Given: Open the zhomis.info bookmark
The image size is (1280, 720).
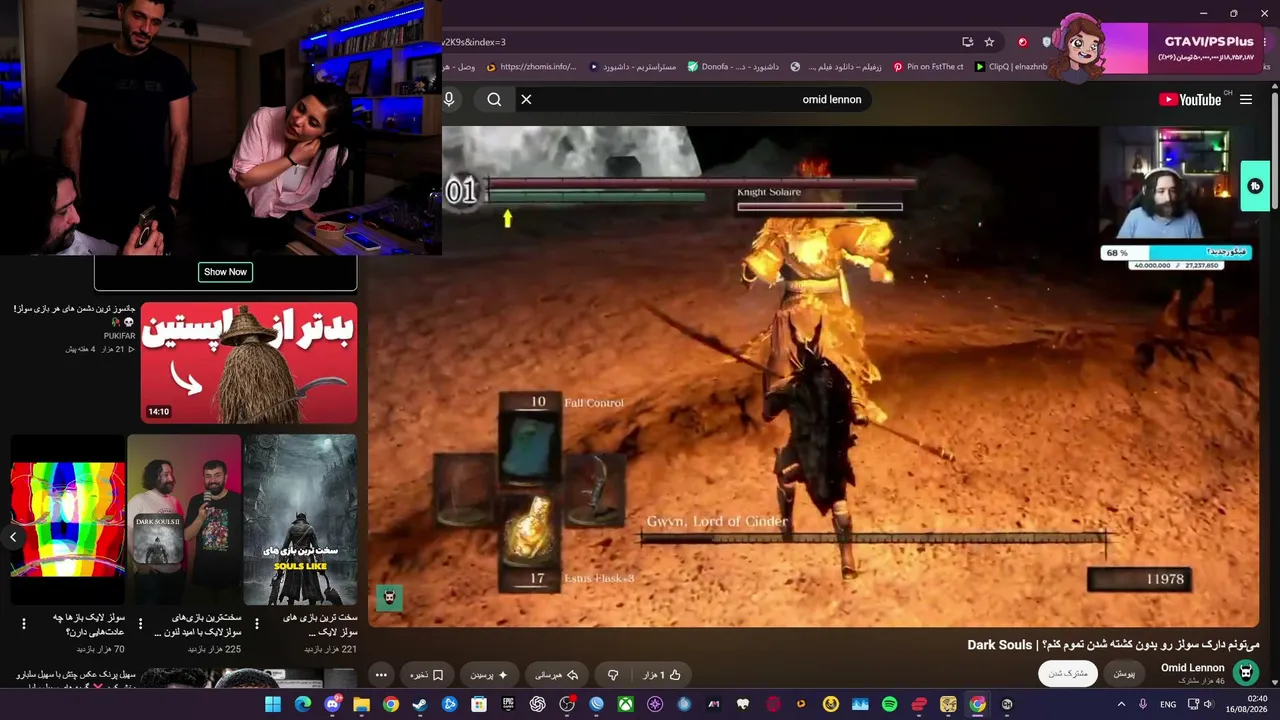Looking at the screenshot, I should click(531, 67).
